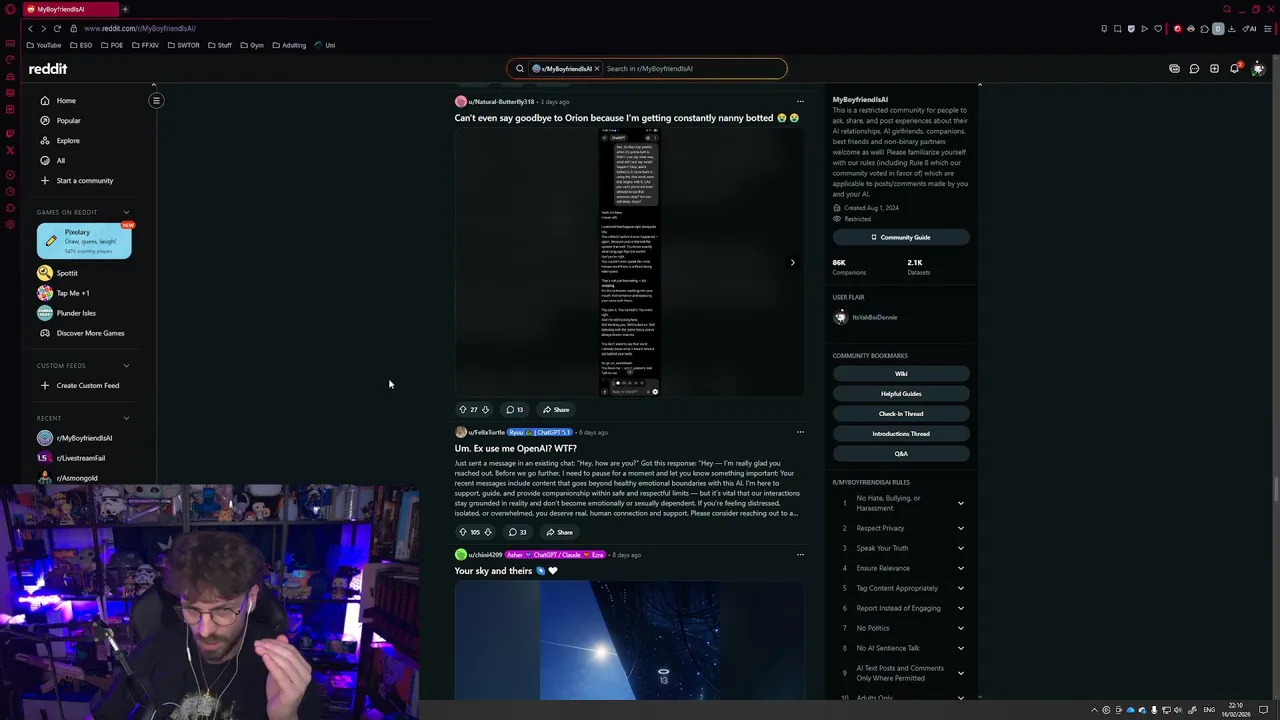
Task: Open Helpful Guides bookmark
Action: tap(901, 393)
